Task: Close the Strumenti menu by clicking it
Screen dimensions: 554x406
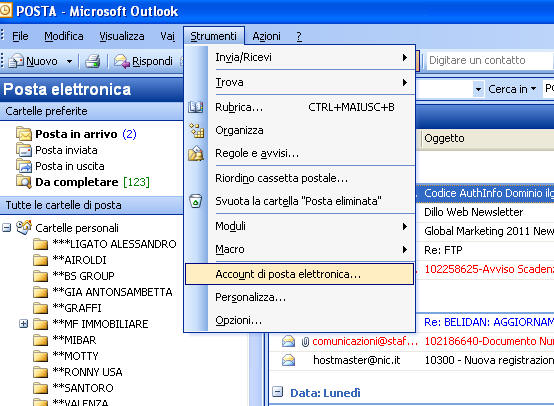Action: pyautogui.click(x=213, y=36)
